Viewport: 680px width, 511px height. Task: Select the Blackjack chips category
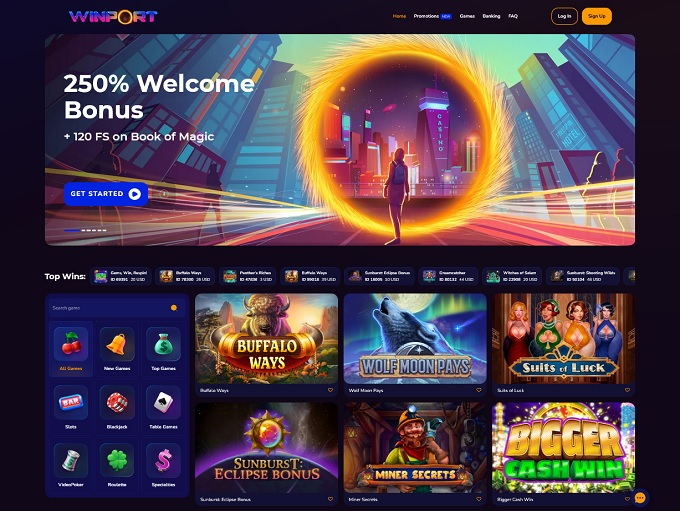117,407
